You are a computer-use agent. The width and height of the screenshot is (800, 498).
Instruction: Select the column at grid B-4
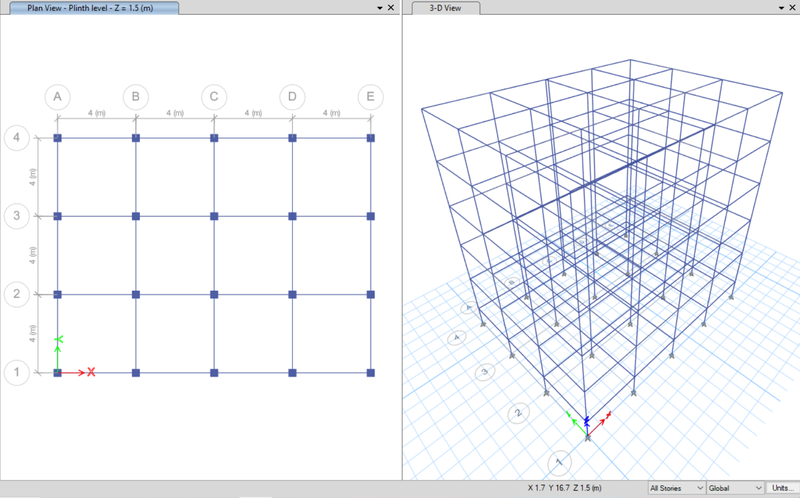(x=136, y=138)
